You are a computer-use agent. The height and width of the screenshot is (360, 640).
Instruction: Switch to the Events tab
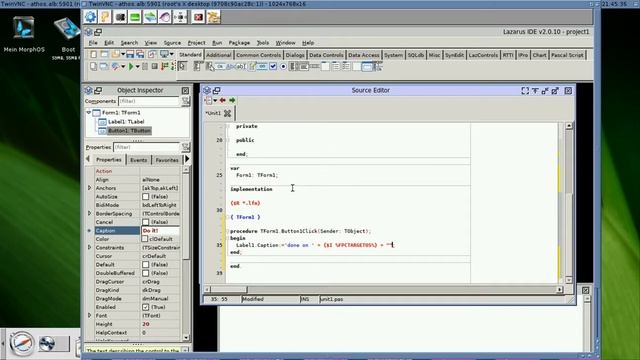[138, 160]
